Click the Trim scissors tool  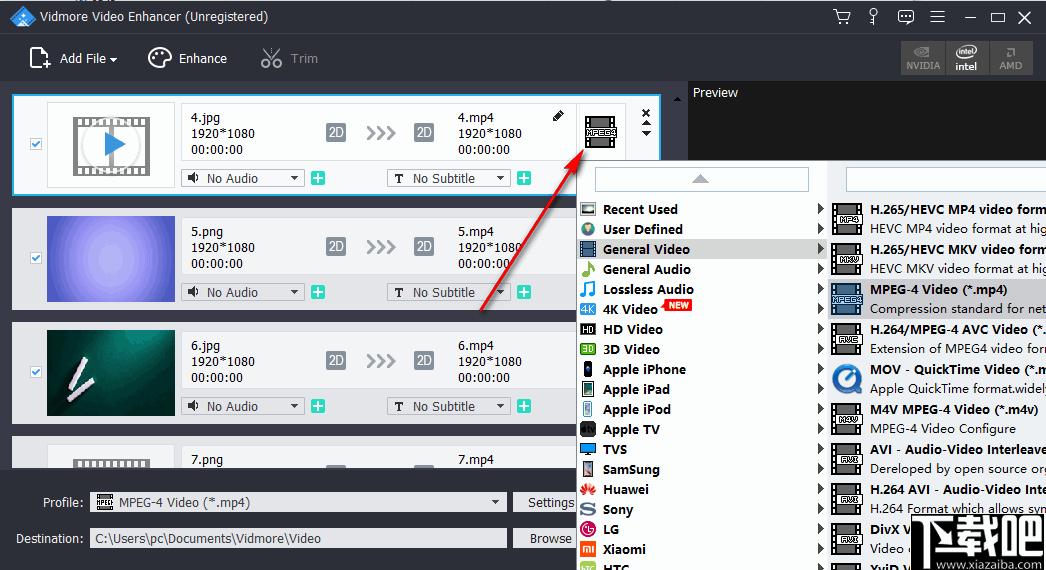tap(289, 59)
